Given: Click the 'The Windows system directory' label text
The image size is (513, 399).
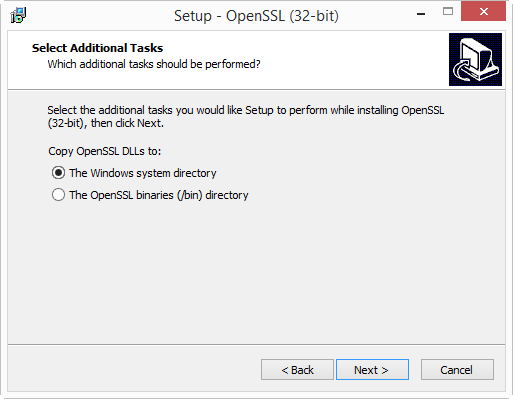Looking at the screenshot, I should pos(143,173).
